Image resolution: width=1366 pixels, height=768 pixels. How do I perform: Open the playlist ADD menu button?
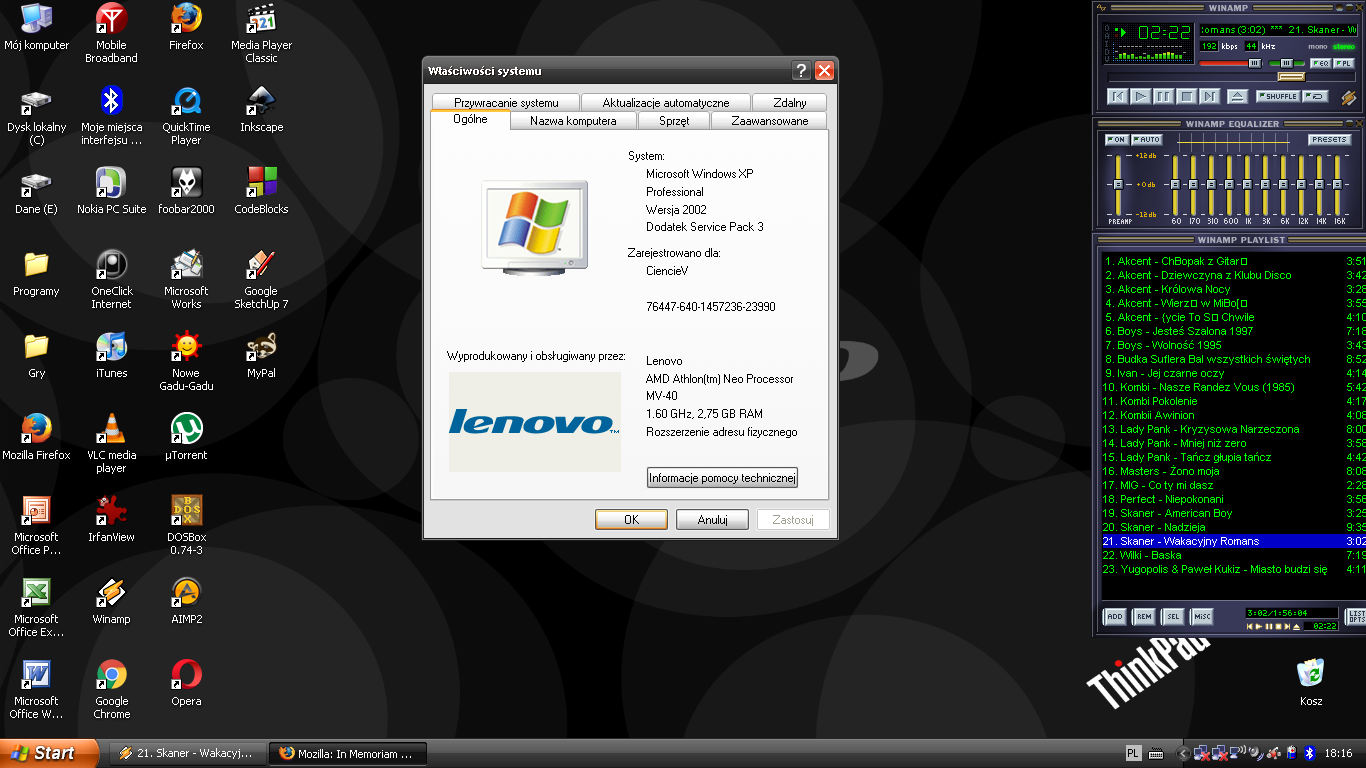tap(1115, 617)
